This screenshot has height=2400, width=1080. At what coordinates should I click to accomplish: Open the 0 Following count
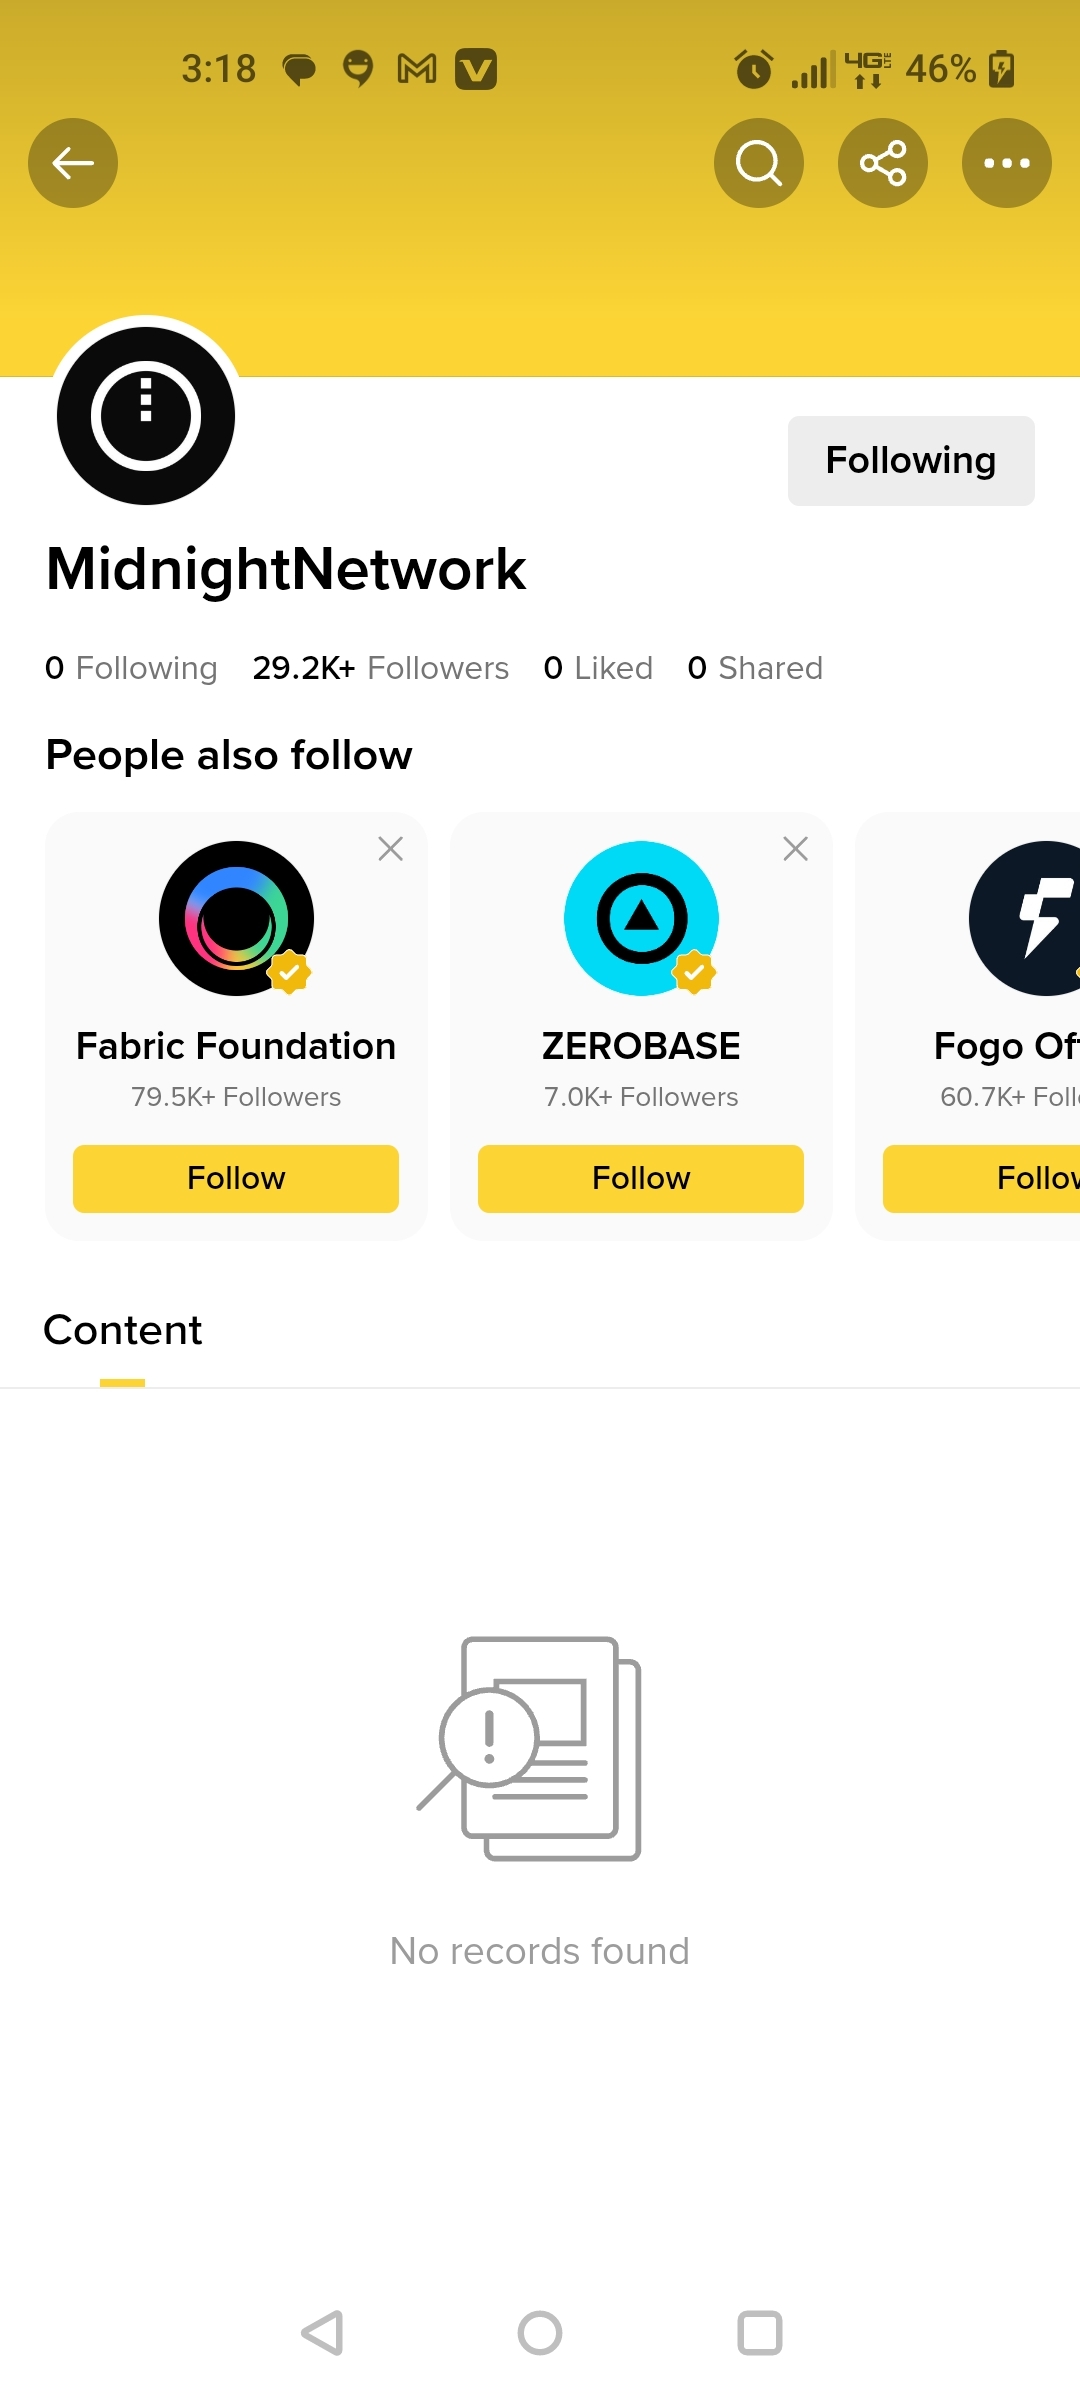131,668
